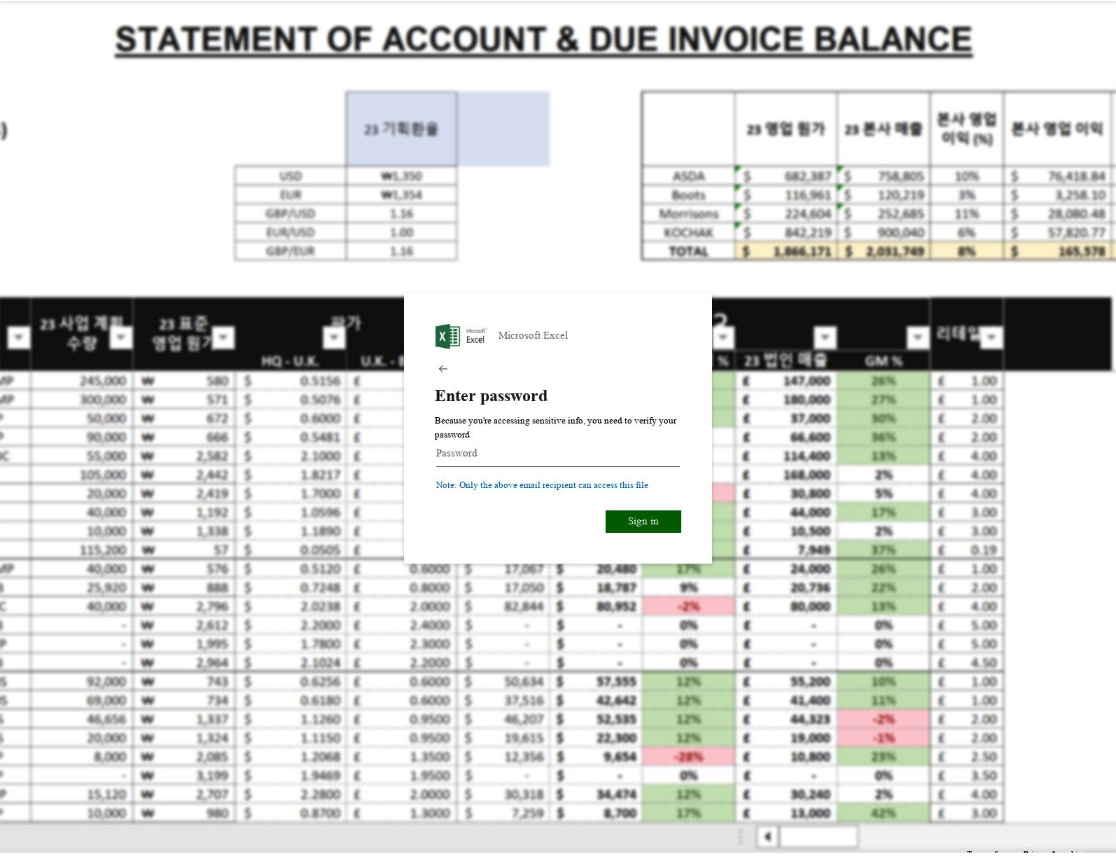Click the left scroll arrow at sheet bottom
The height and width of the screenshot is (859, 1116).
point(767,837)
